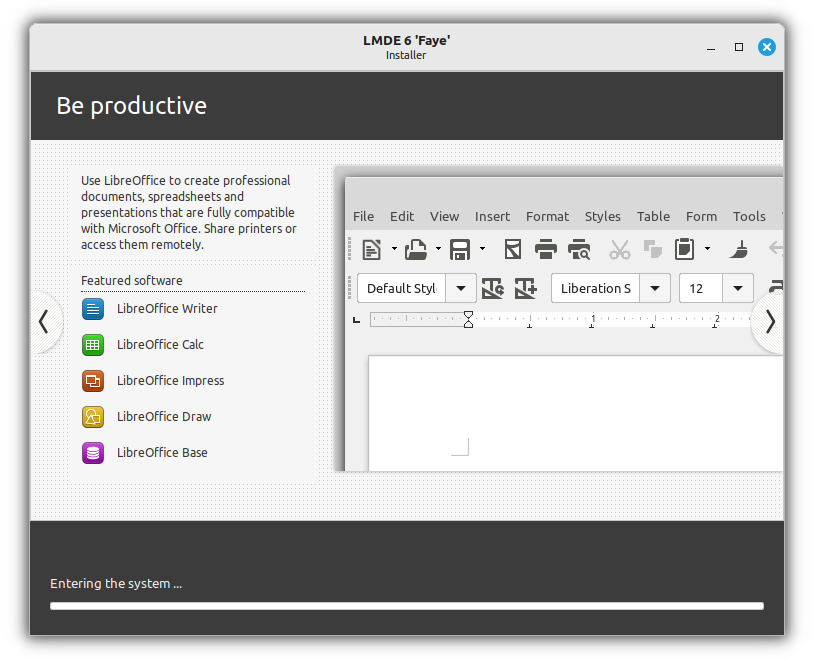Open the Print Preview tool

579,248
